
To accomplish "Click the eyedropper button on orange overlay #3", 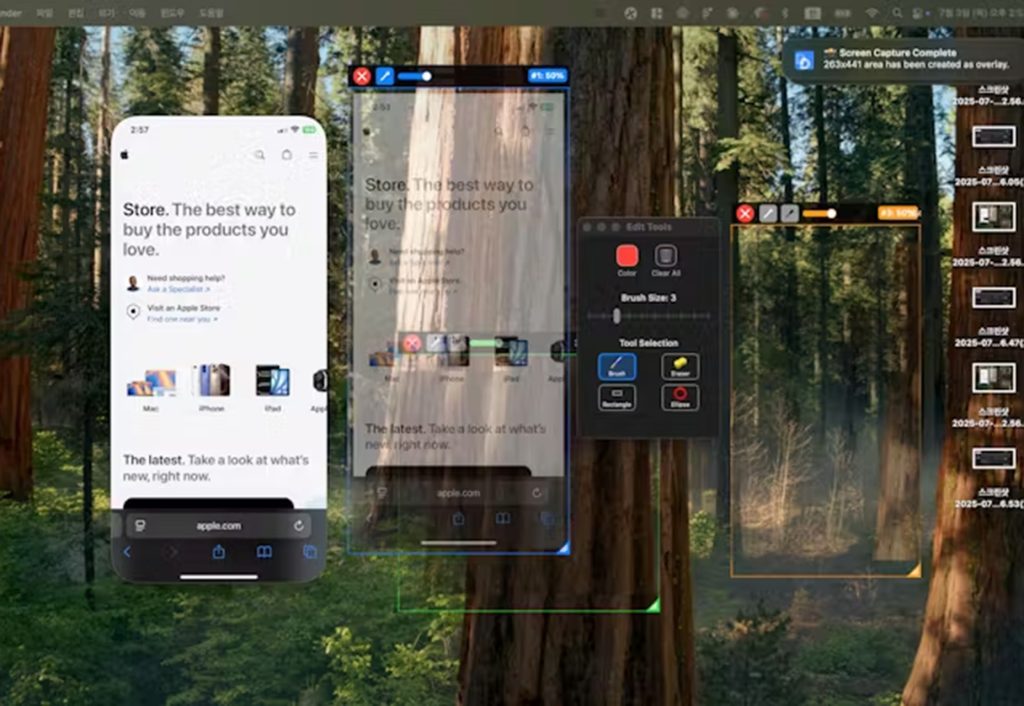I will (790, 213).
